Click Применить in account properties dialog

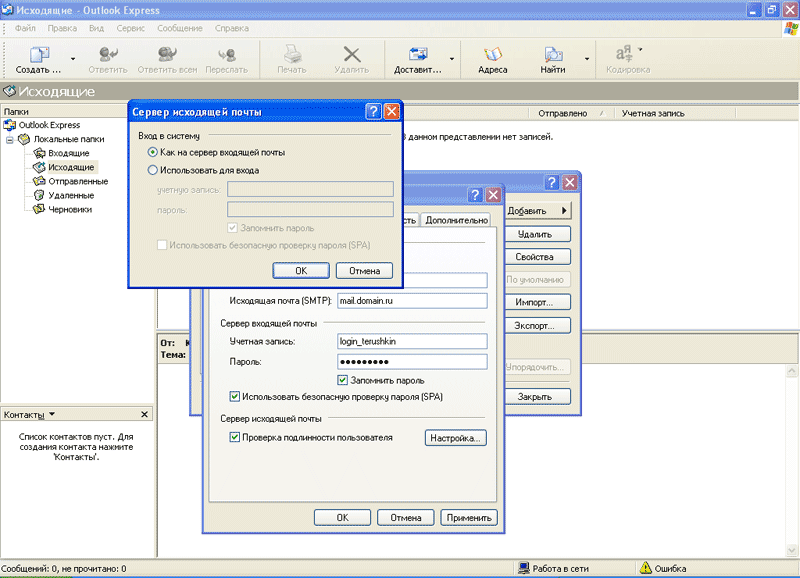469,517
